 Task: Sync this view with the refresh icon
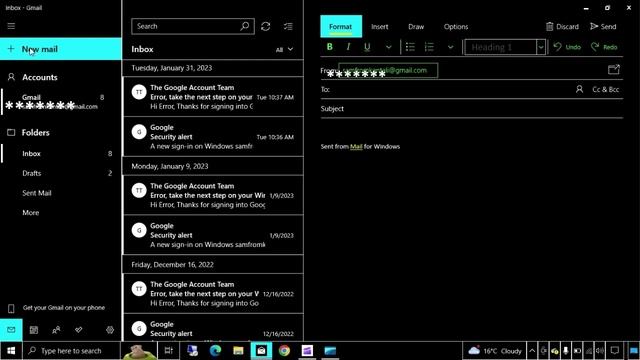click(266, 26)
